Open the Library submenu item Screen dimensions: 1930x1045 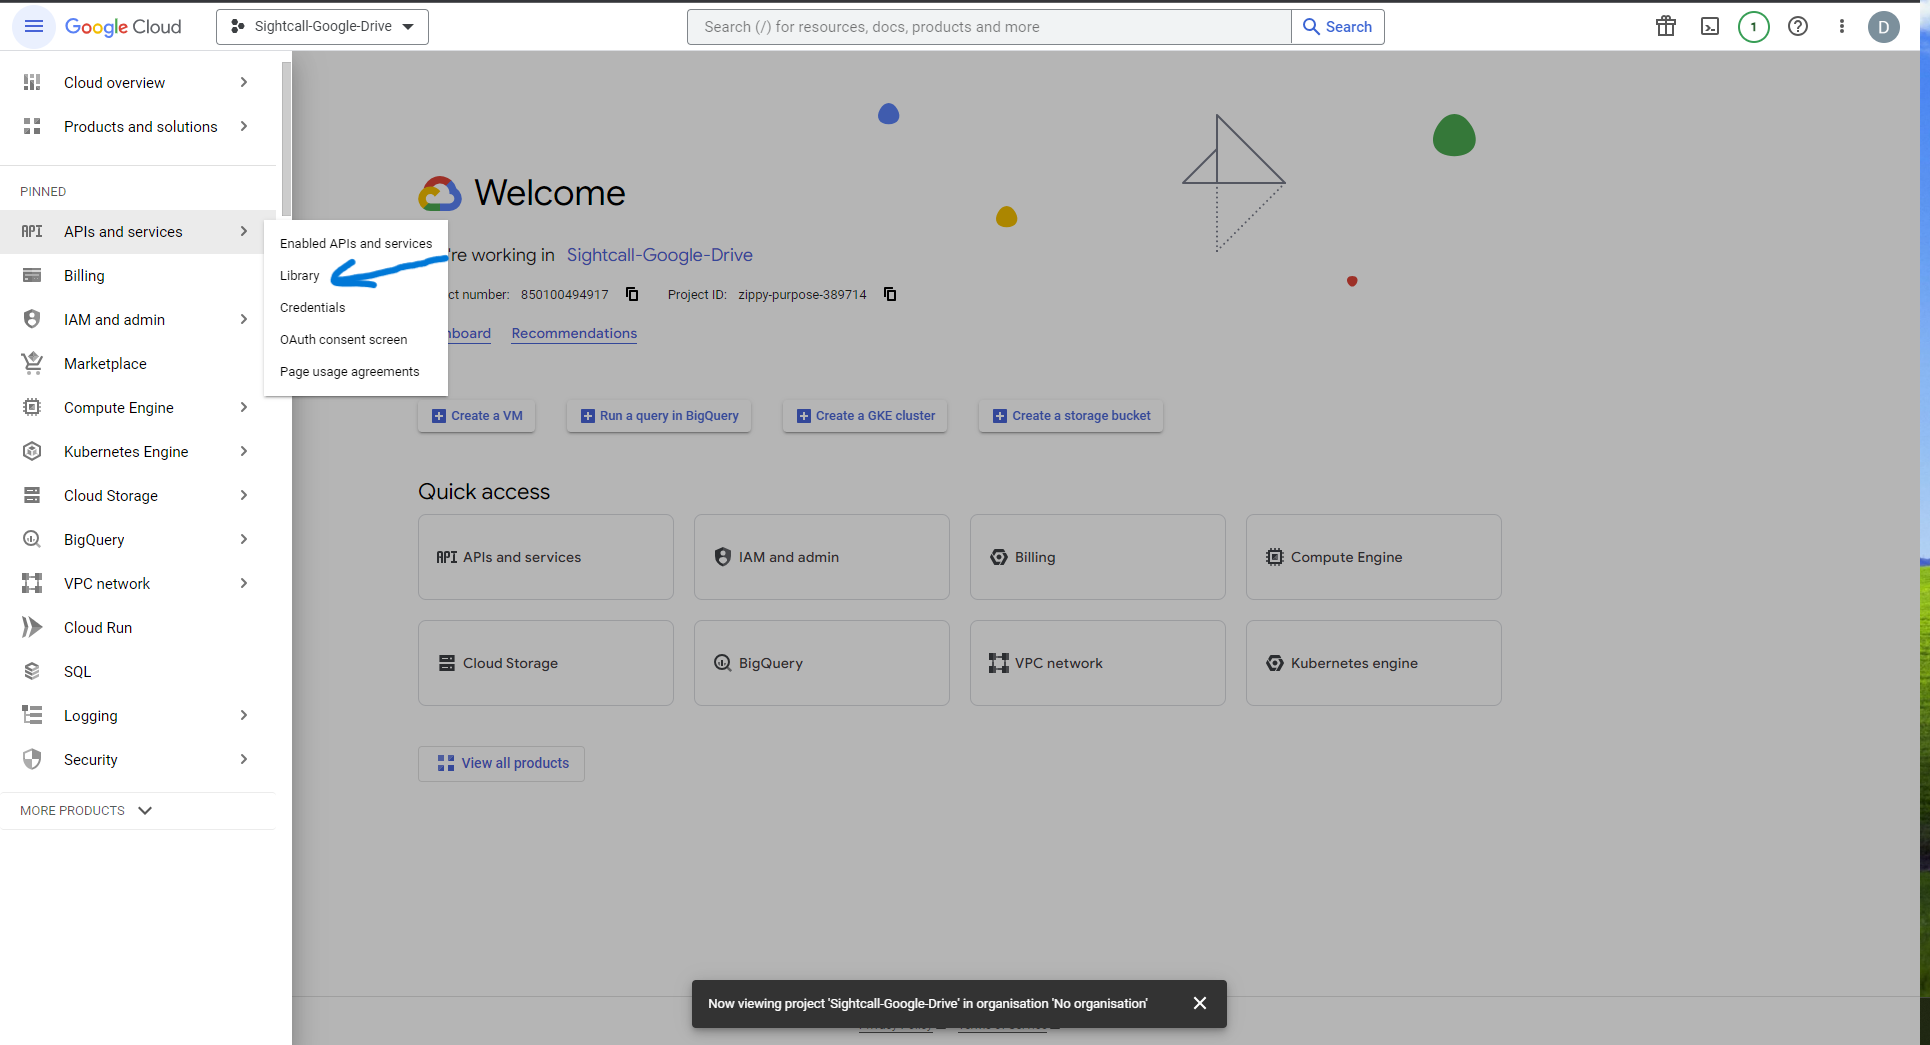[300, 276]
